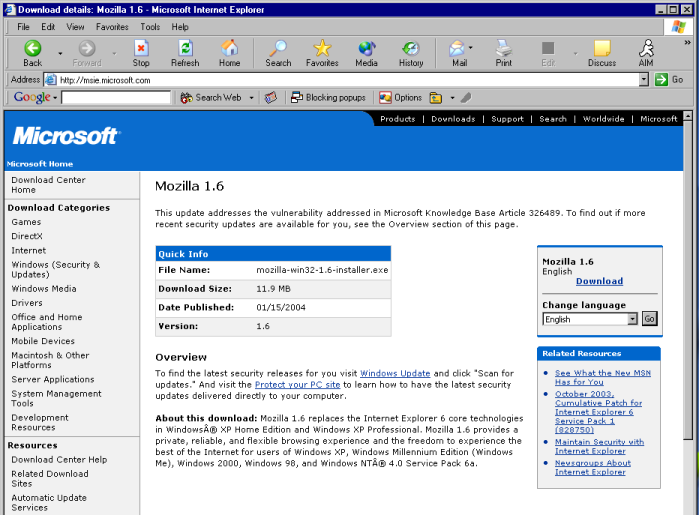This screenshot has height=515, width=699.
Task: Open Newsgroups About Internet Explorer link
Action: tap(592, 467)
